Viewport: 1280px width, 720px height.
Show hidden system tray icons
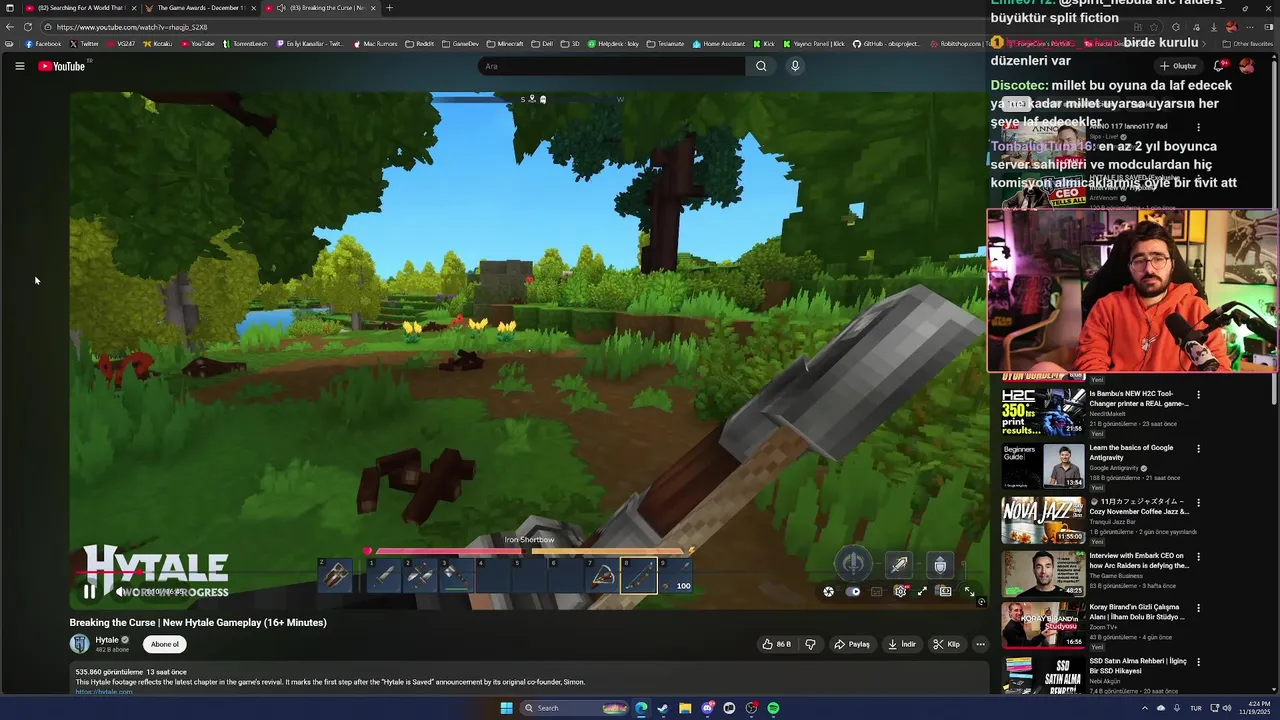pos(1145,708)
